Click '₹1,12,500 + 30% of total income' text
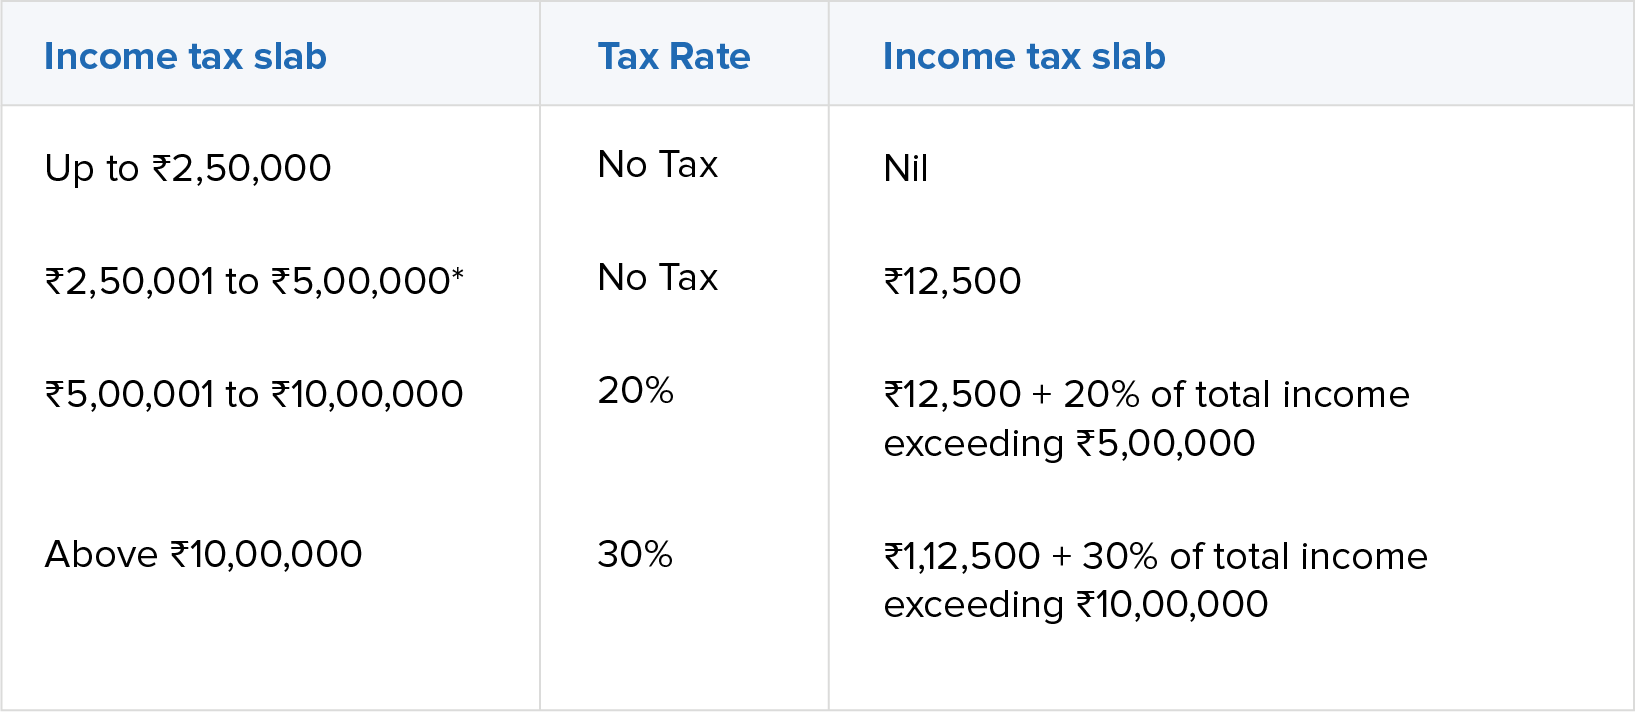This screenshot has height=712, width=1636. pyautogui.click(x=1155, y=556)
